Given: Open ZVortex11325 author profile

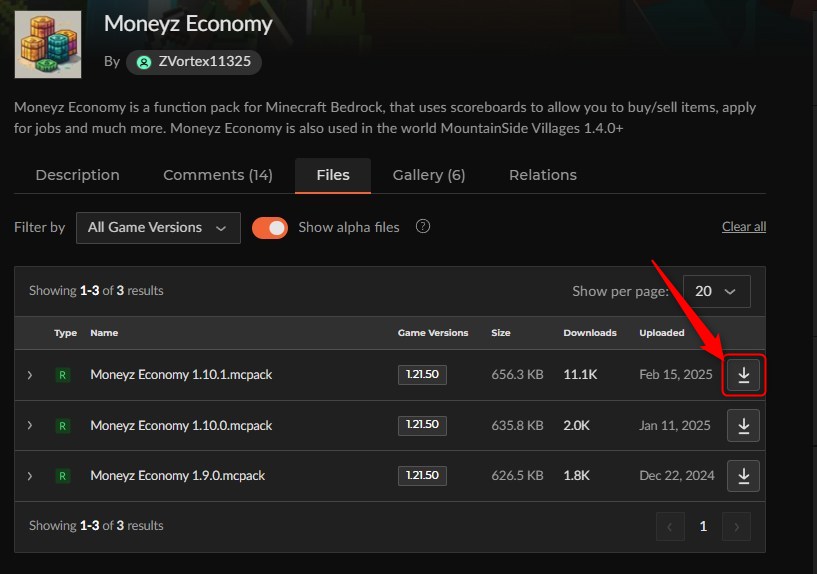Looking at the screenshot, I should [194, 62].
